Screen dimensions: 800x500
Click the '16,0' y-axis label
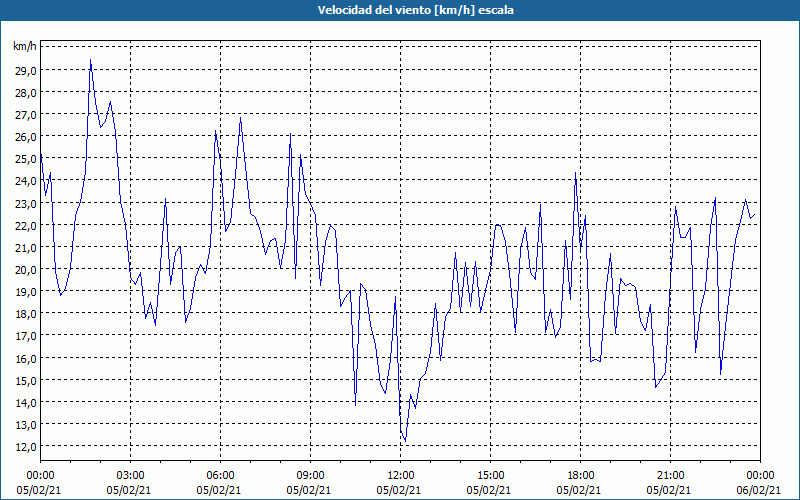pos(26,358)
